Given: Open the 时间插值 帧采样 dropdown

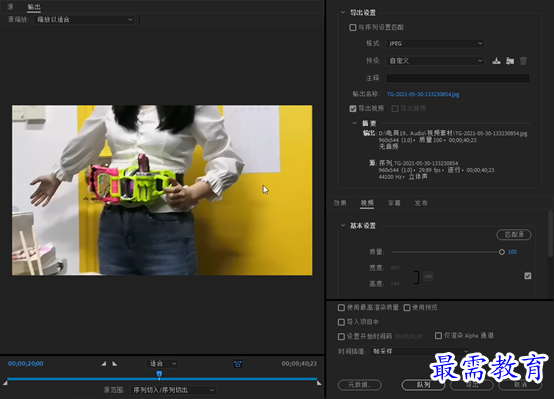Looking at the screenshot, I should 420,351.
